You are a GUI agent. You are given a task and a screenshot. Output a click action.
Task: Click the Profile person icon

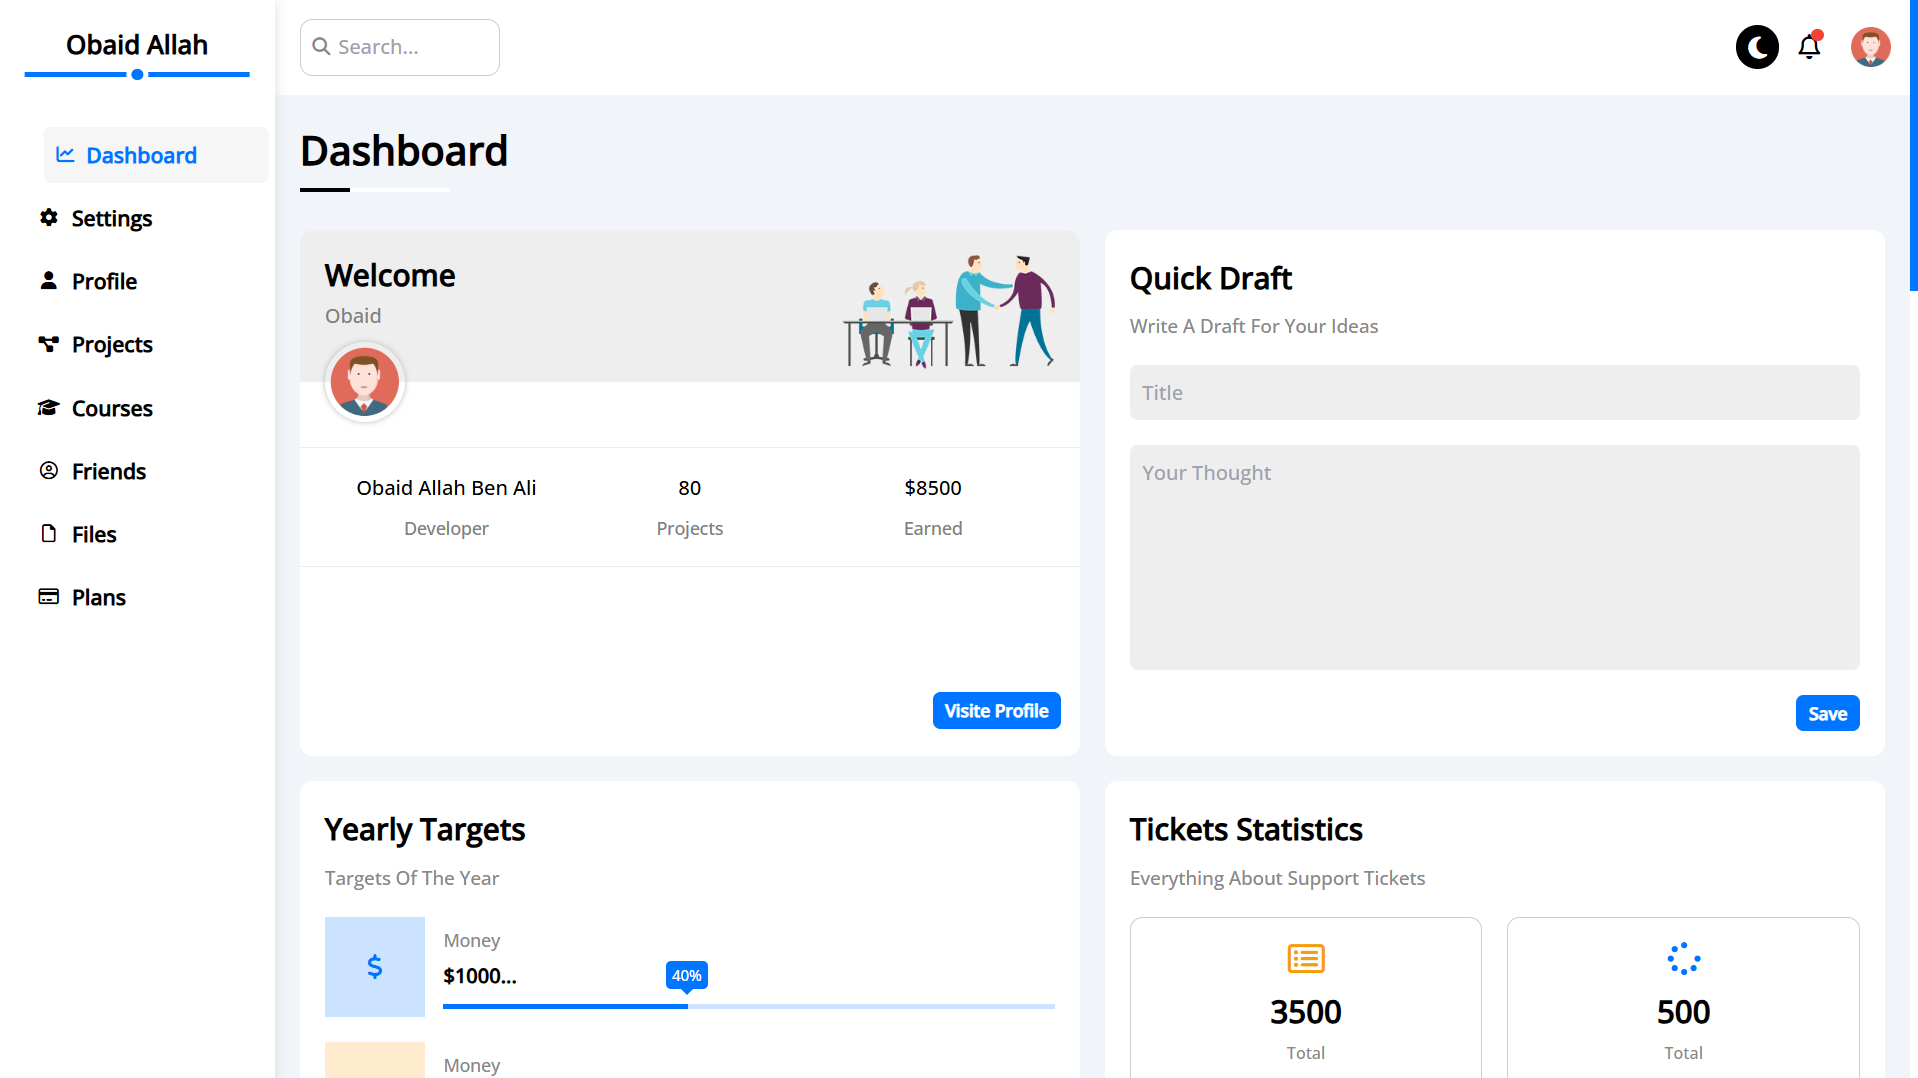click(48, 280)
